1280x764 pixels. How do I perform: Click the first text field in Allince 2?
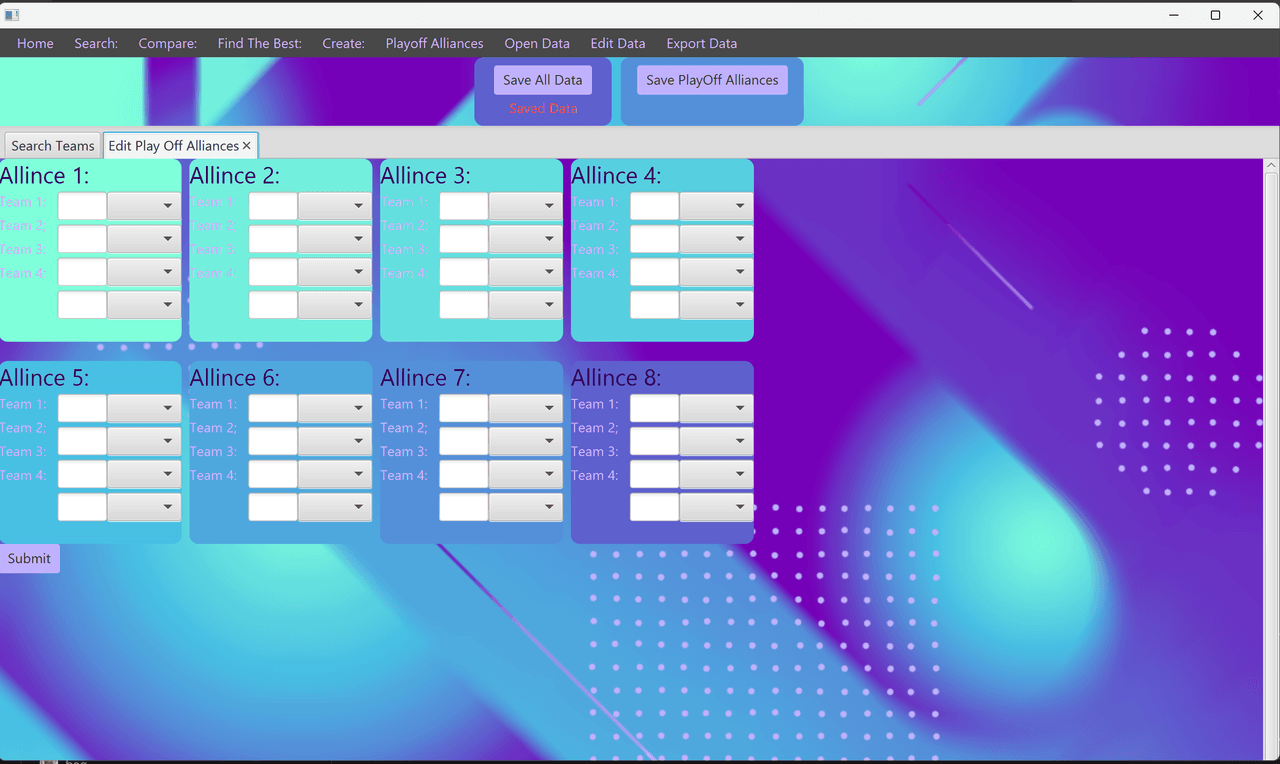[x=273, y=206]
